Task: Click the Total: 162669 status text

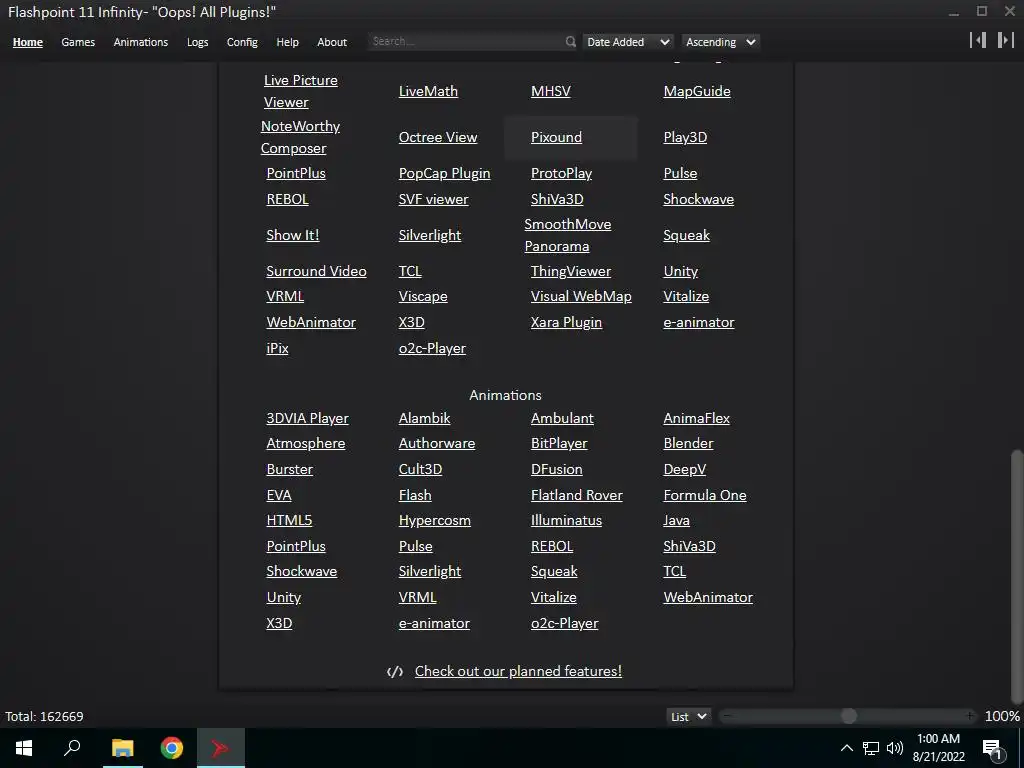Action: pyautogui.click(x=44, y=716)
